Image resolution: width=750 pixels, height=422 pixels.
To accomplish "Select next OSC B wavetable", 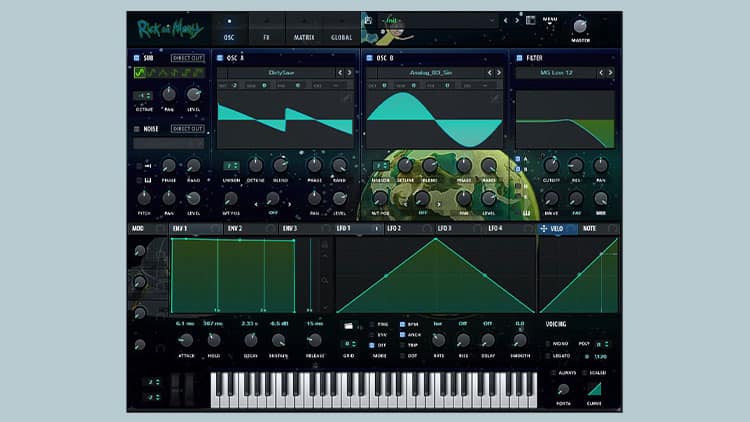I will pos(498,73).
